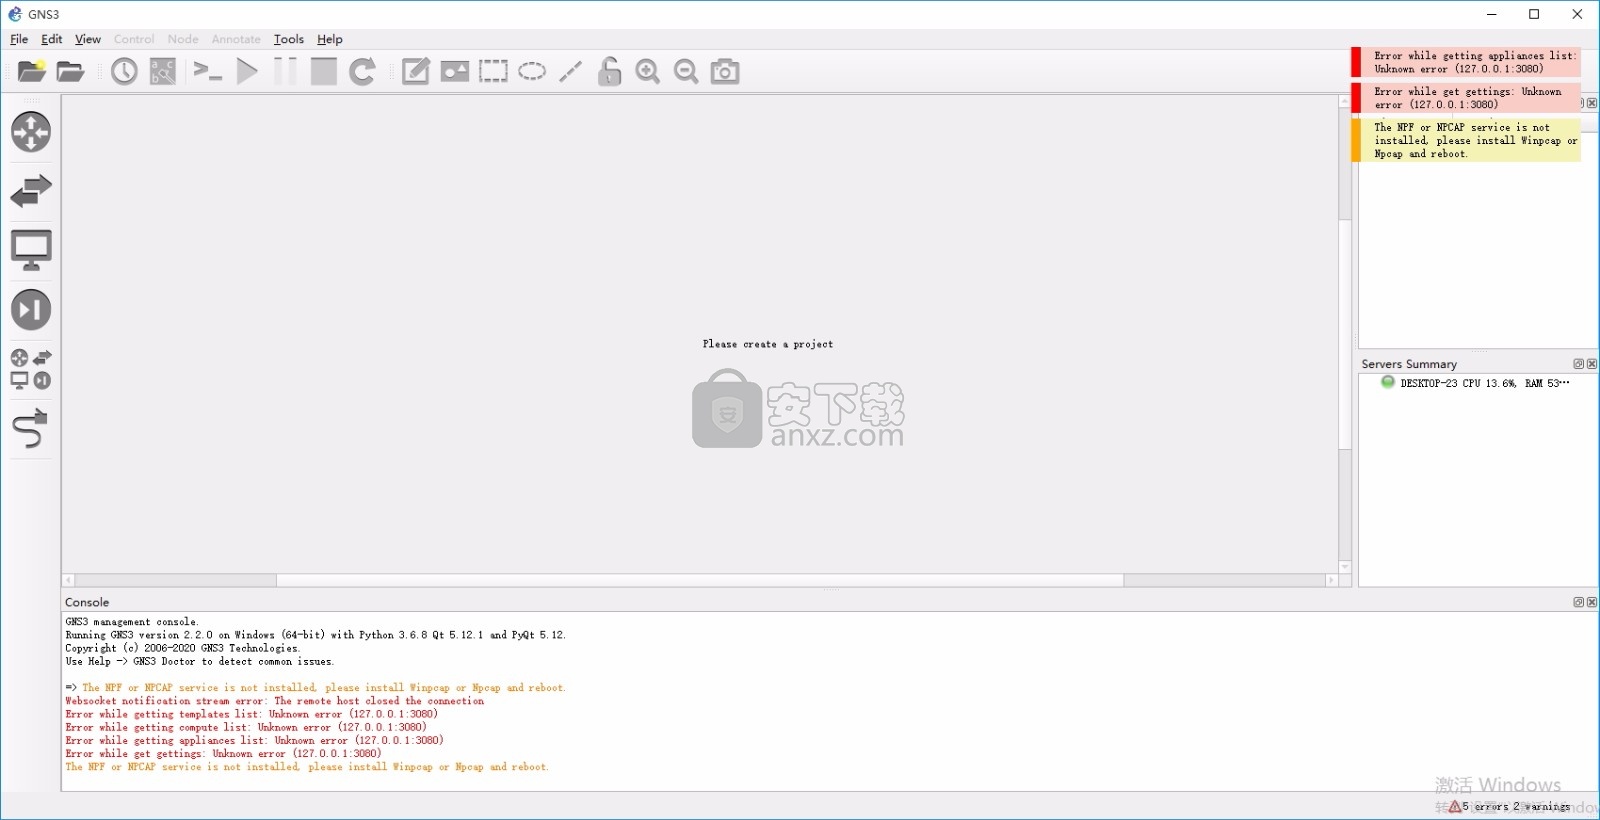The height and width of the screenshot is (820, 1600).
Task: Click 'Error while getting templates list' line
Action: [252, 714]
